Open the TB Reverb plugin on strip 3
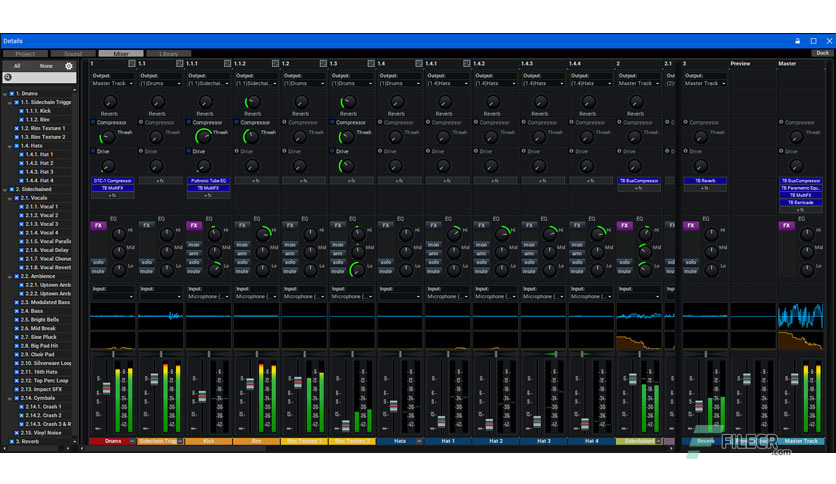The width and height of the screenshot is (836, 484). pyautogui.click(x=705, y=181)
